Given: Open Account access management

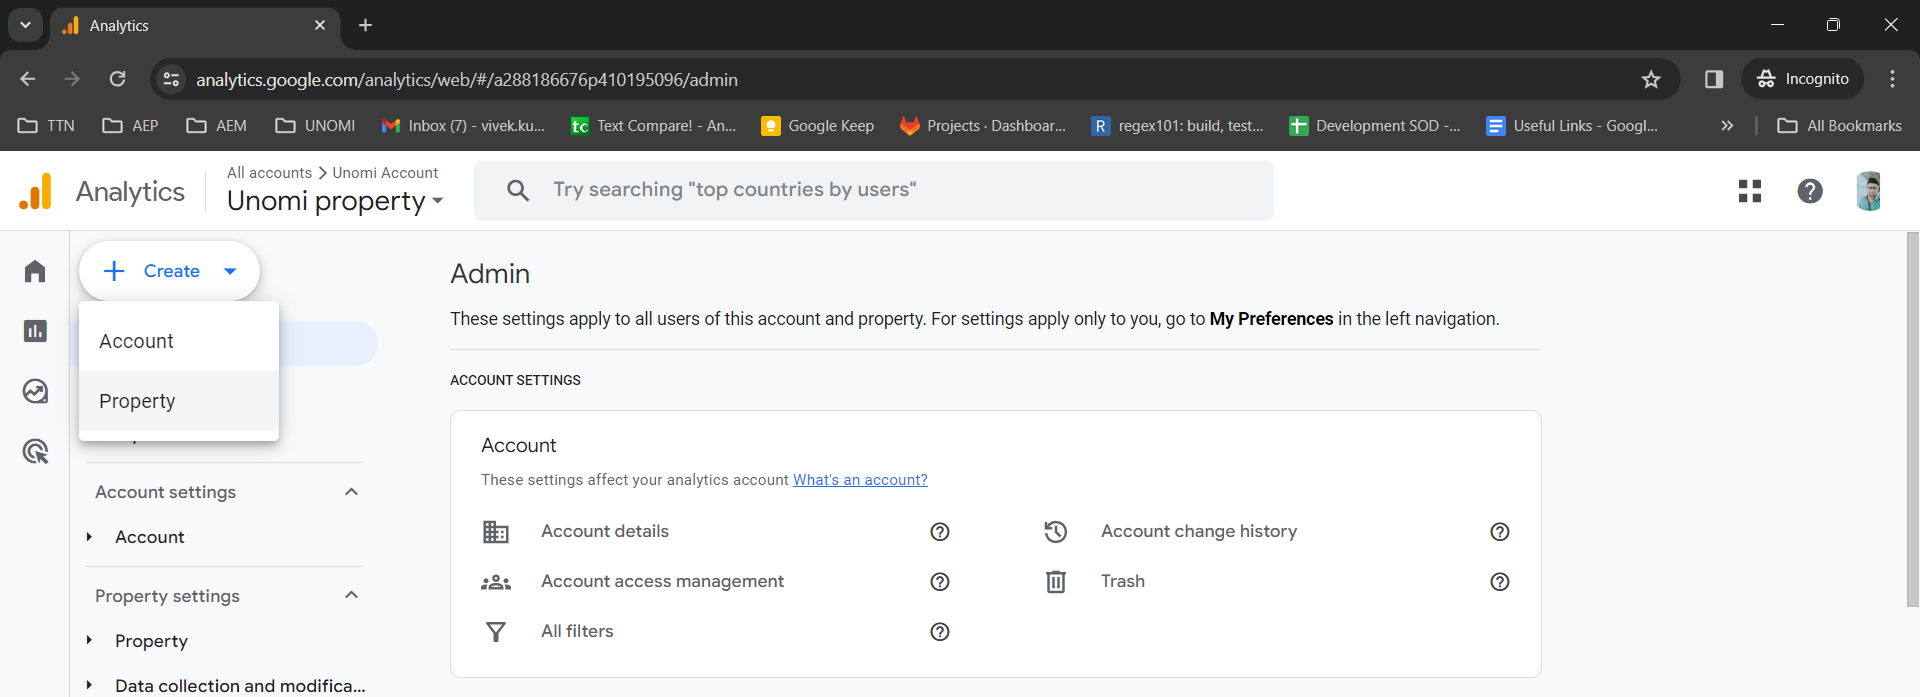Looking at the screenshot, I should pos(662,582).
